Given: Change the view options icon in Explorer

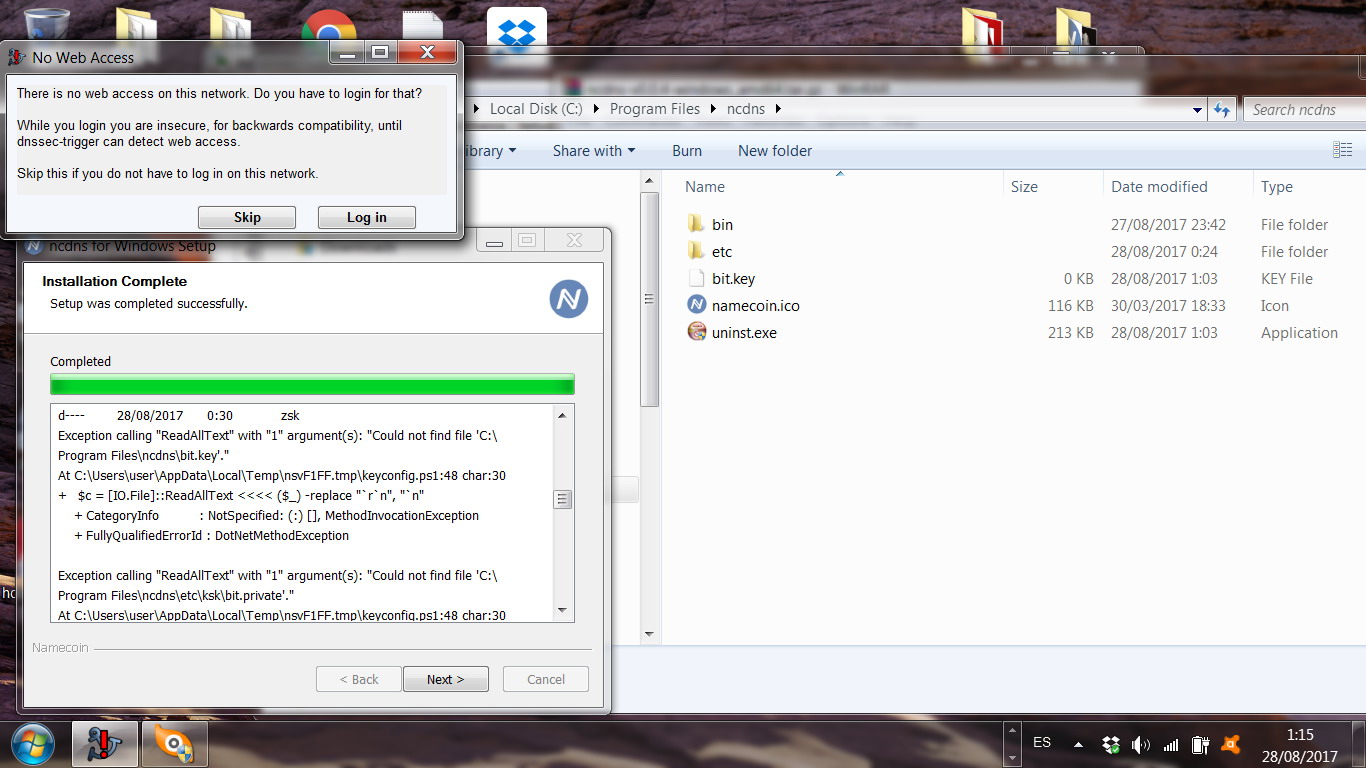Looking at the screenshot, I should [1342, 150].
